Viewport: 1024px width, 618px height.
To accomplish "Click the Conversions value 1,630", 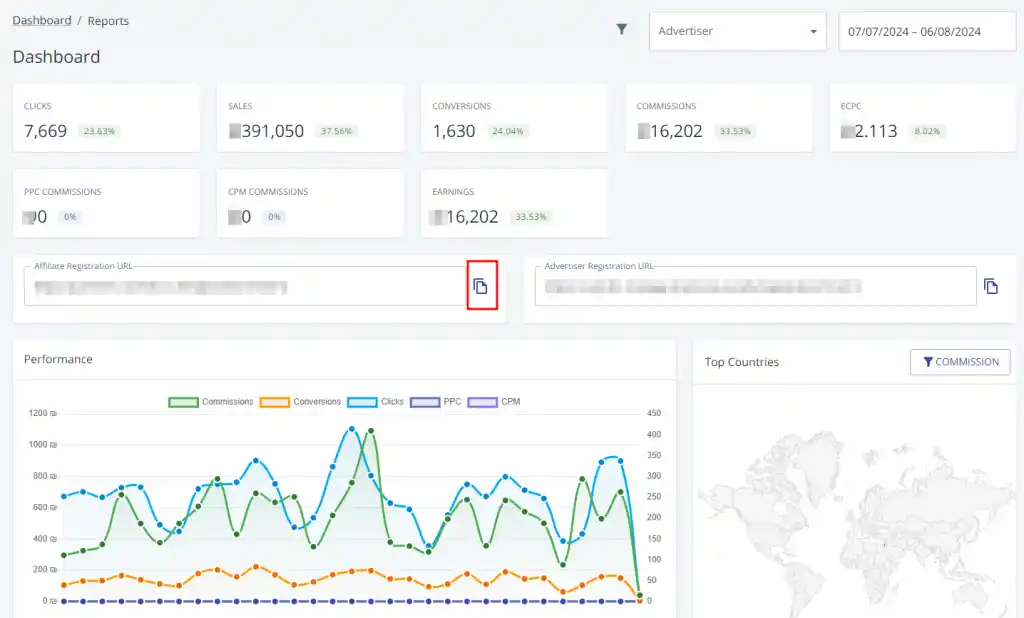I will (454, 131).
